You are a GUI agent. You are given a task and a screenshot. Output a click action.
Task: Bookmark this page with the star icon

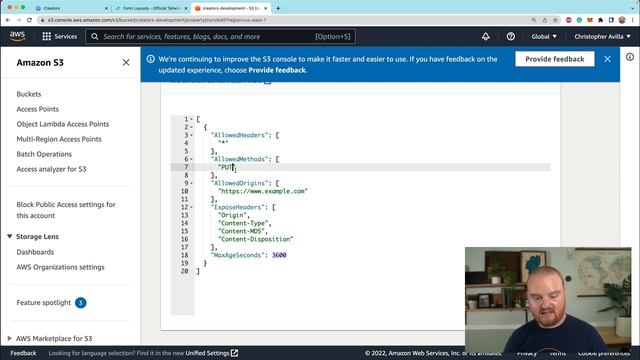pyautogui.click(x=555, y=20)
